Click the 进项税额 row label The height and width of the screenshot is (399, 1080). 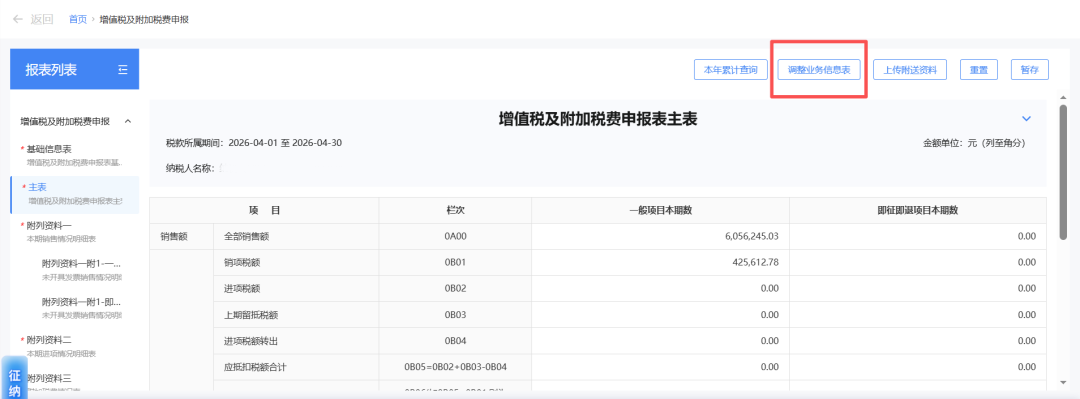point(241,289)
